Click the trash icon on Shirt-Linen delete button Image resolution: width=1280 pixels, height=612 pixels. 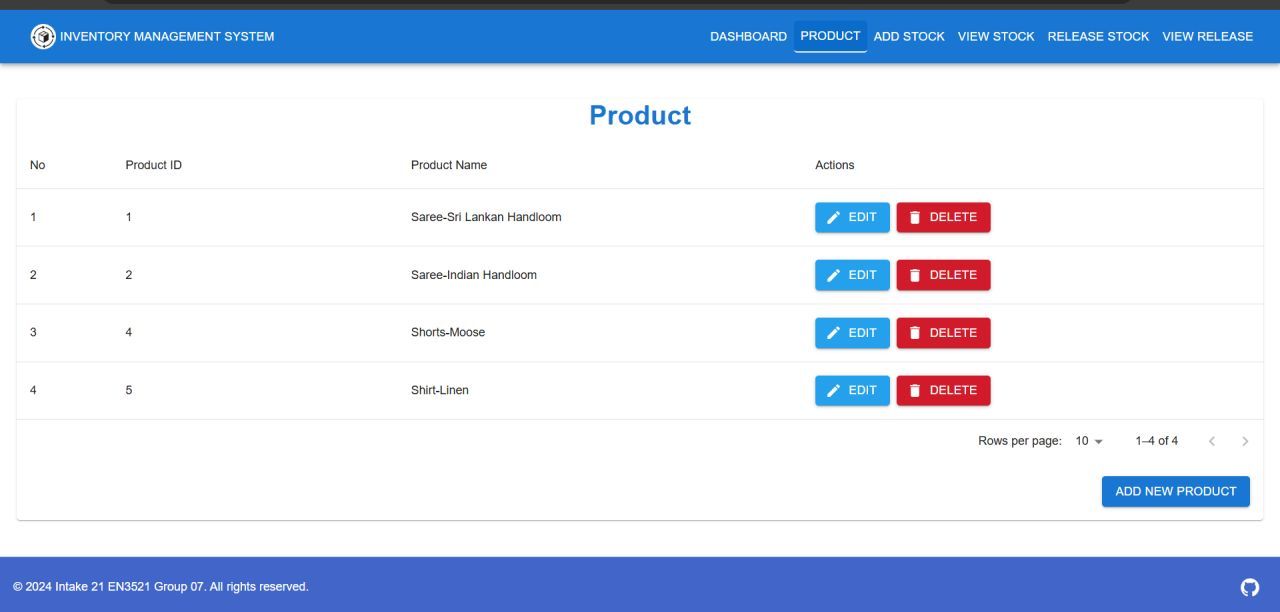point(914,390)
